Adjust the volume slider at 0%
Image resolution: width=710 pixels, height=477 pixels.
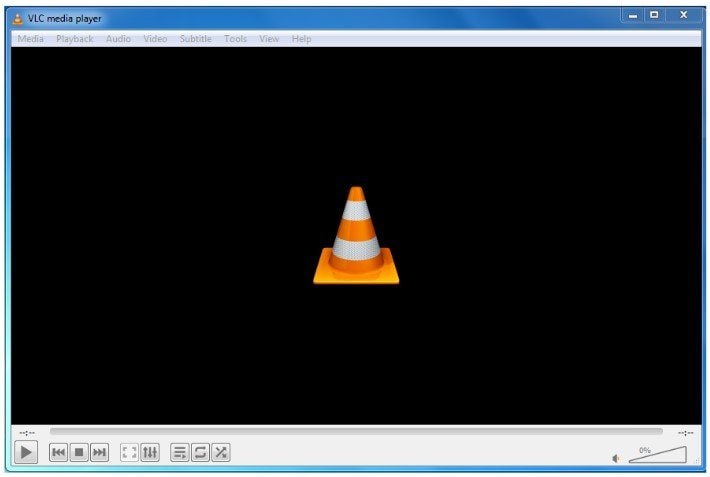[x=657, y=455]
